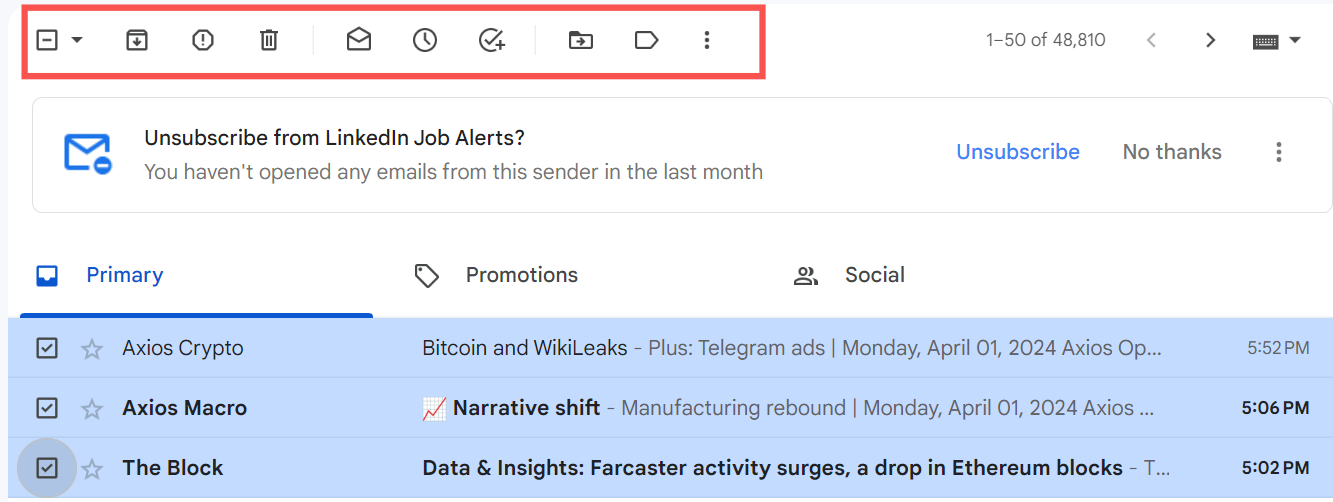Star the Axios Crypto email
Viewport: 1333px width, 502px height.
coord(92,349)
